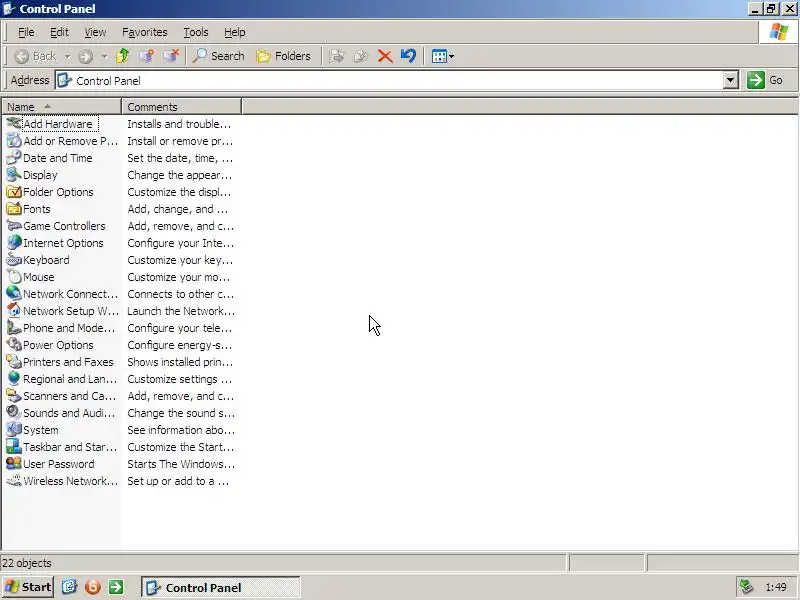Open the Back history dropdown arrow
Image resolution: width=800 pixels, height=600 pixels.
pos(67,56)
